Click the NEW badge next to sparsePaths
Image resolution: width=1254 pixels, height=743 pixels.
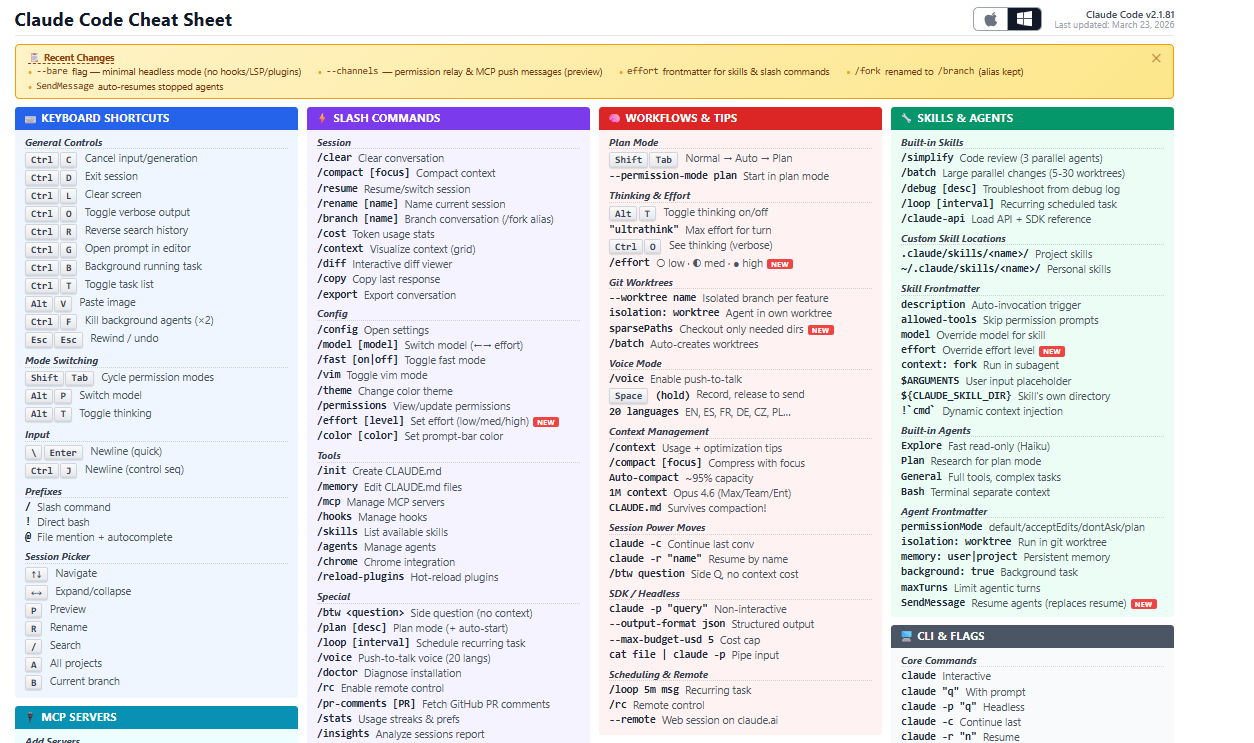pos(820,330)
